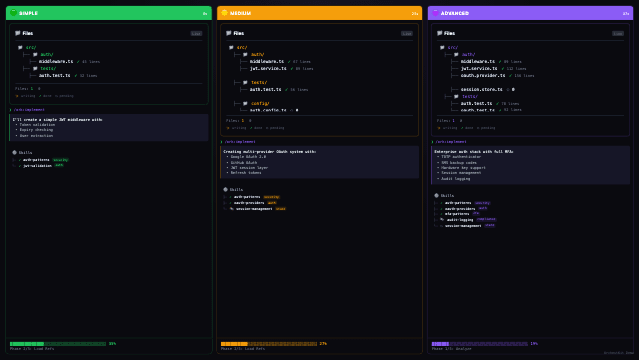Click the /arb:implement command in SIMPLE column
This screenshot has height=360, width=639.
[x=29, y=110]
